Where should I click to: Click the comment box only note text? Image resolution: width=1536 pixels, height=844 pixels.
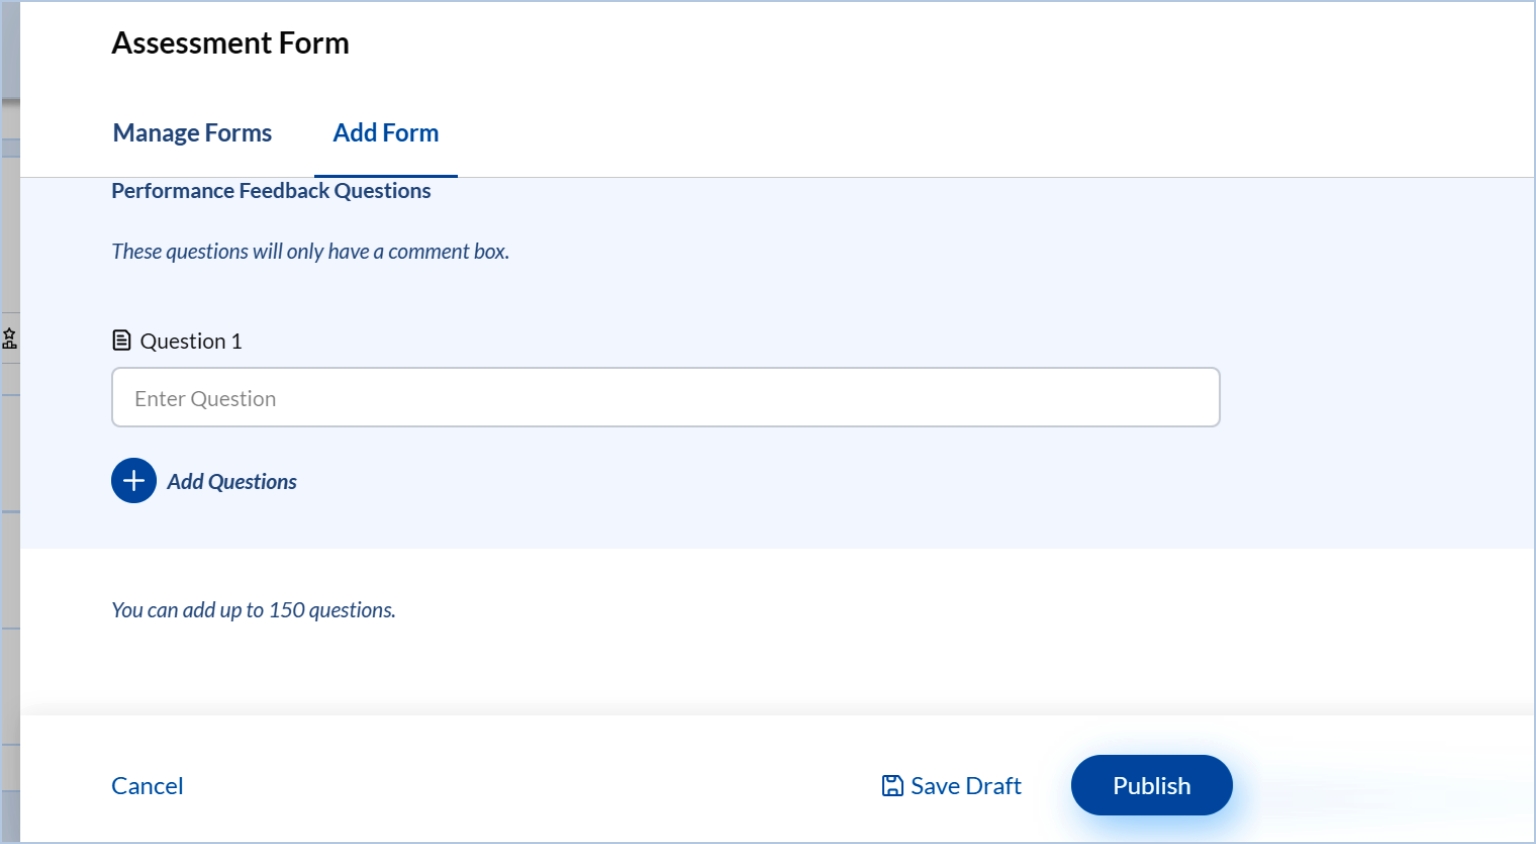(310, 252)
